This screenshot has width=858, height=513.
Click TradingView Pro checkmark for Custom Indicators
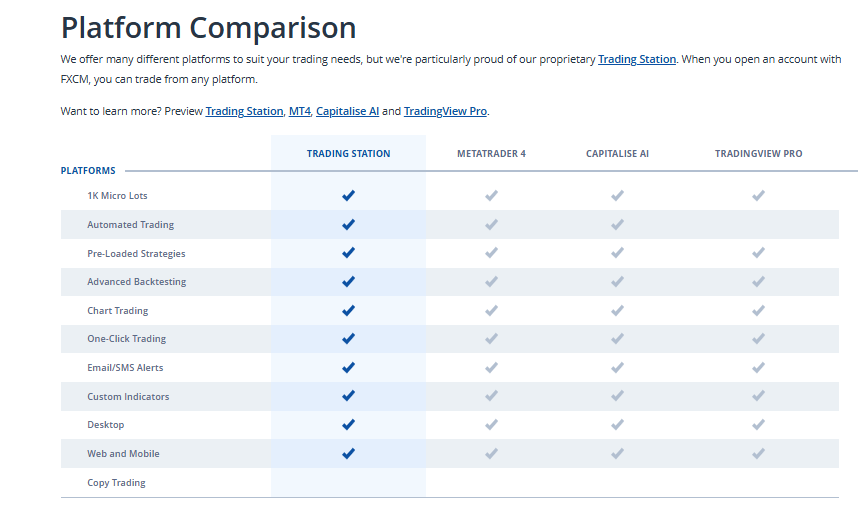[x=758, y=395]
